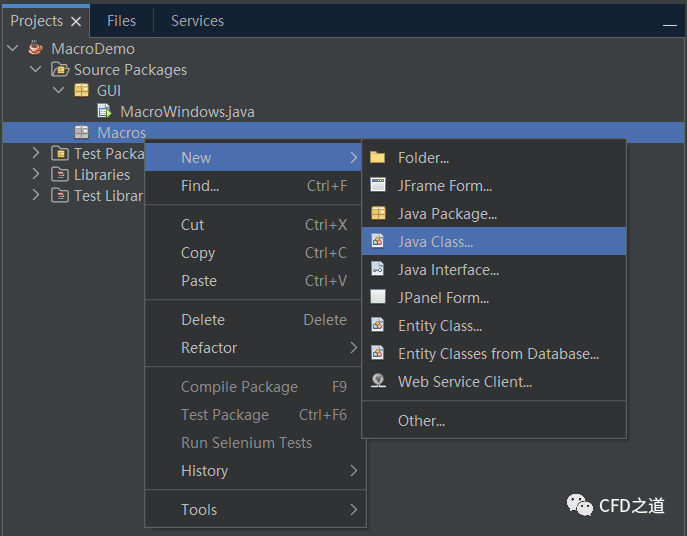This screenshot has height=536, width=687.
Task: Click the MacroDemo project coffee cup icon
Action: coord(37,49)
